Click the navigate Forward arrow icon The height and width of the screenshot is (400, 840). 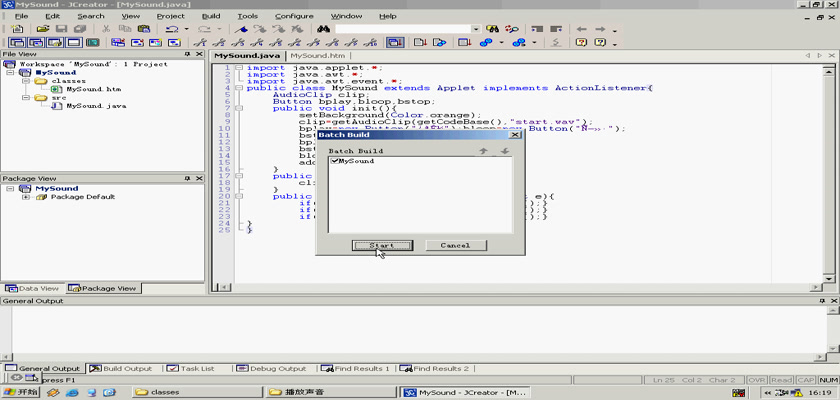pyautogui.click(x=600, y=29)
